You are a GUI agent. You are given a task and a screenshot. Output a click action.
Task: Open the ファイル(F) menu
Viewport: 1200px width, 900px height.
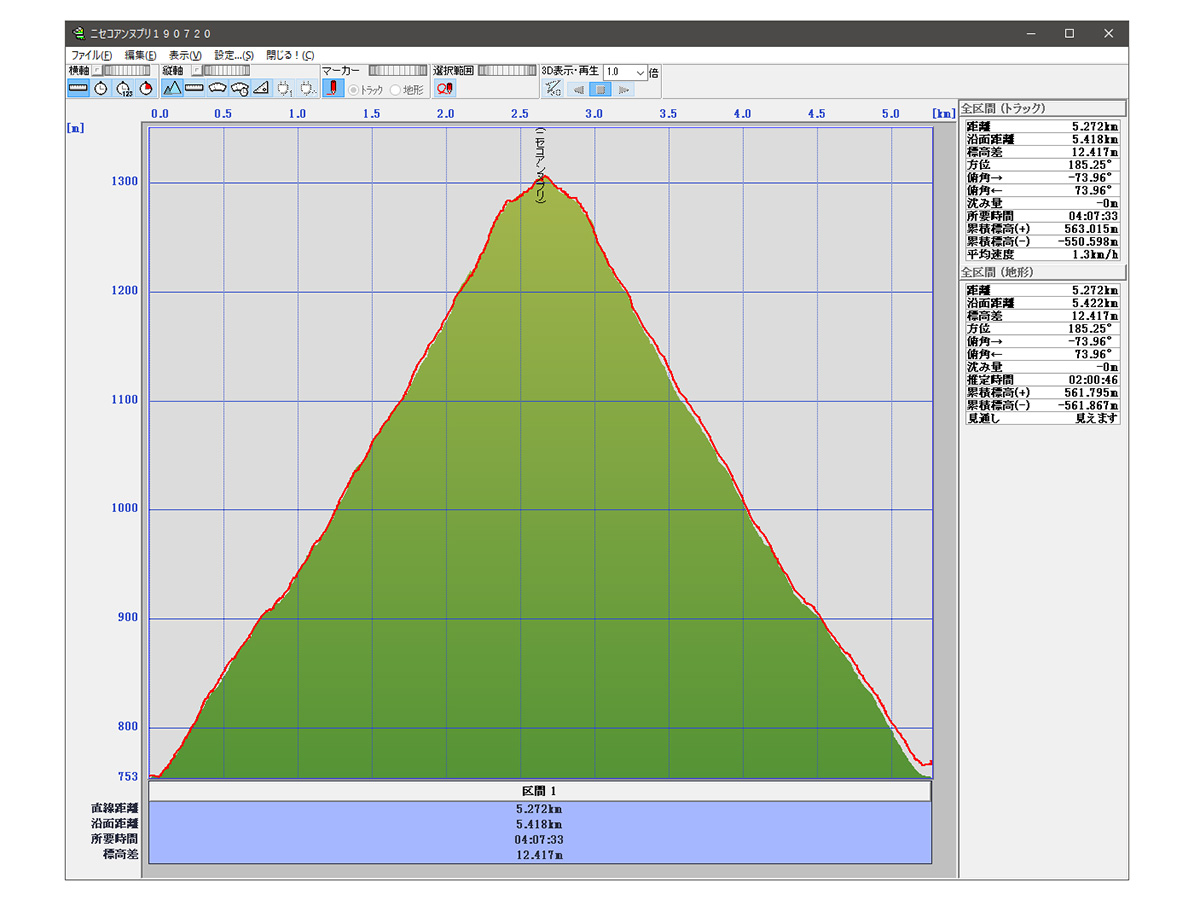[91, 55]
